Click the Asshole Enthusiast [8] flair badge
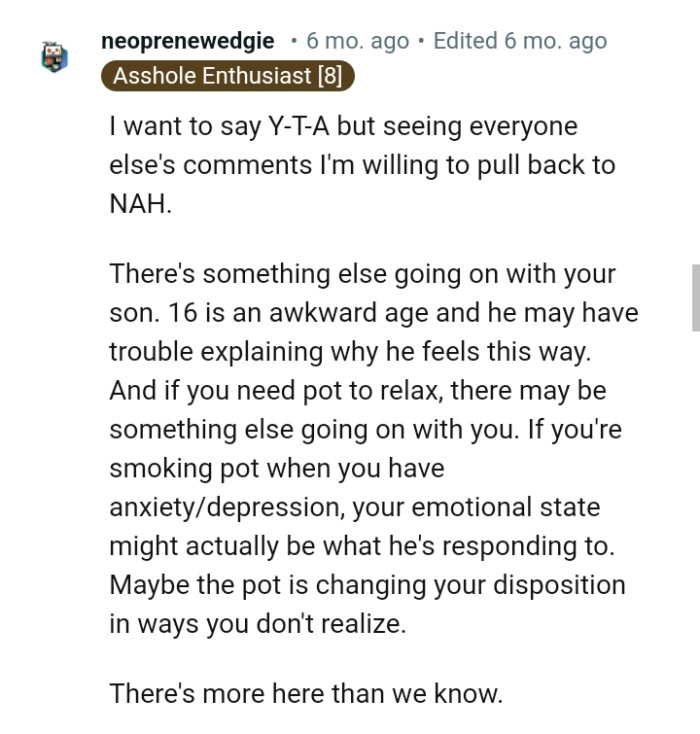 click(228, 75)
